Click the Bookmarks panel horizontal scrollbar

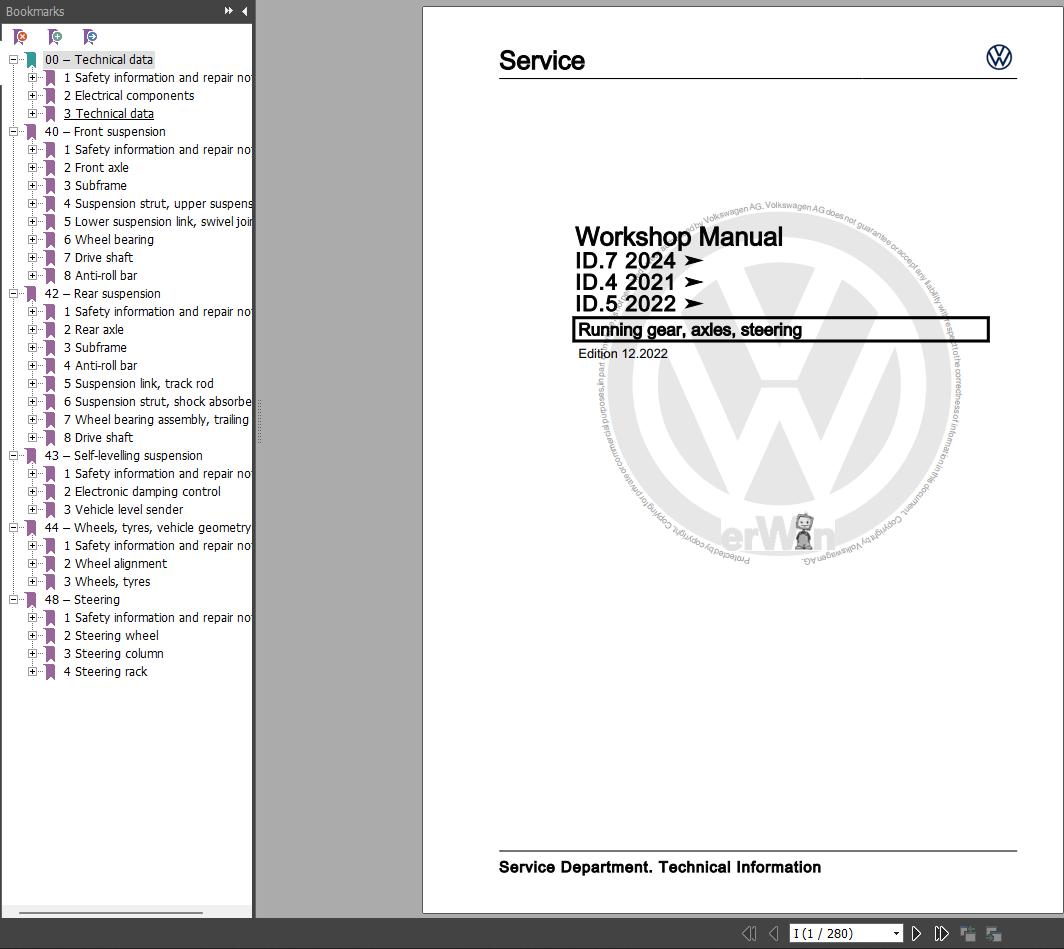[111, 912]
